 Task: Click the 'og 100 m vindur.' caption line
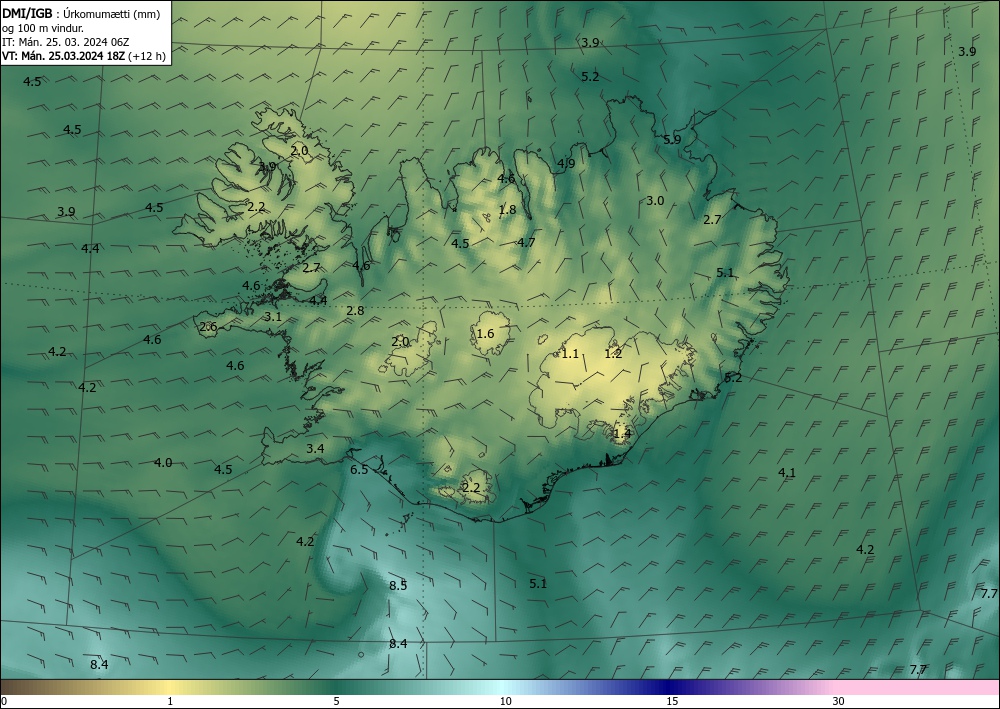(x=43, y=28)
